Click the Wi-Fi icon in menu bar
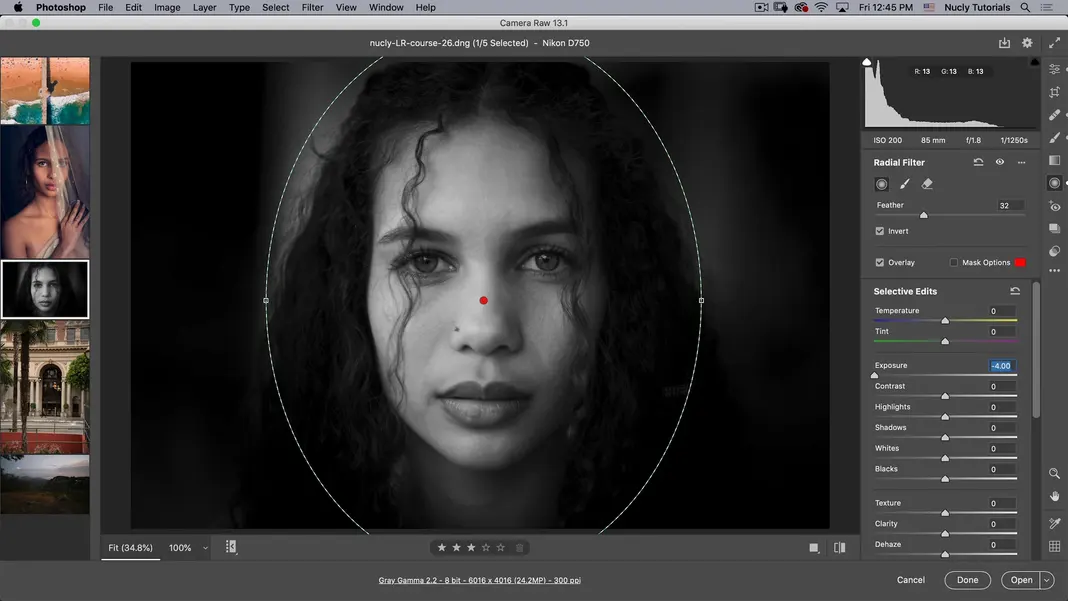 pos(821,7)
